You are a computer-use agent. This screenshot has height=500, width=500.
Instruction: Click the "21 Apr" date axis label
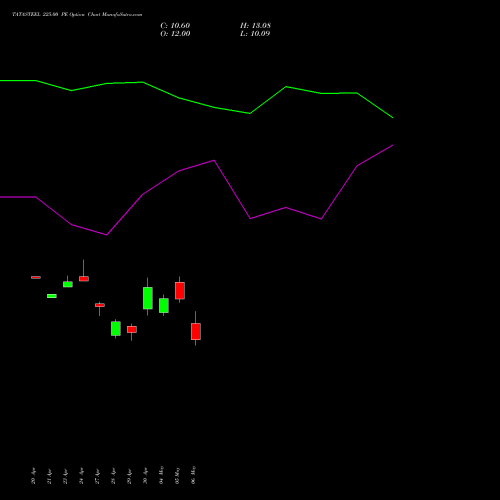click(49, 476)
